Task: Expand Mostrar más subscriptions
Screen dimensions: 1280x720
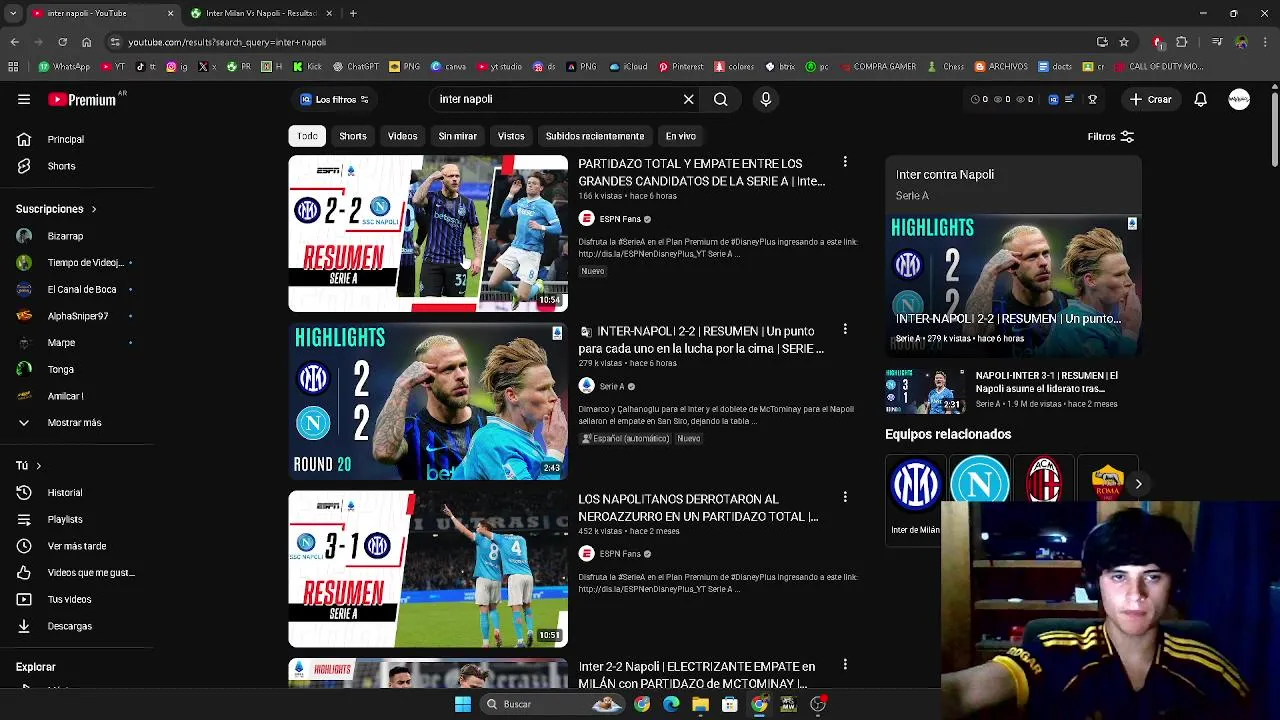Action: tap(76, 422)
